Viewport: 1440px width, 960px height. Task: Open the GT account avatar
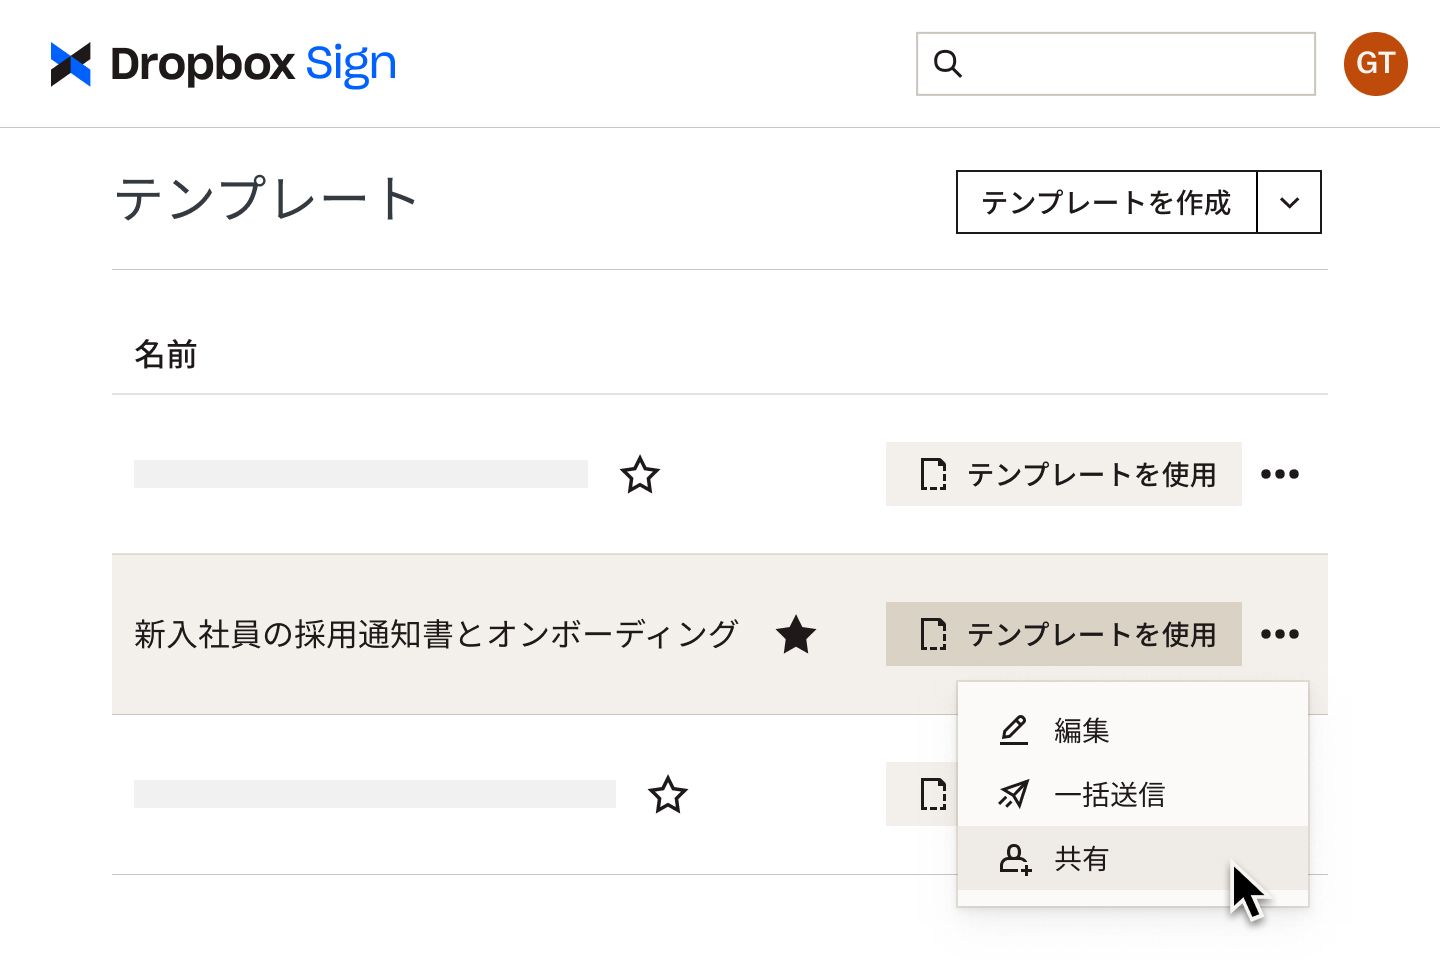point(1375,63)
